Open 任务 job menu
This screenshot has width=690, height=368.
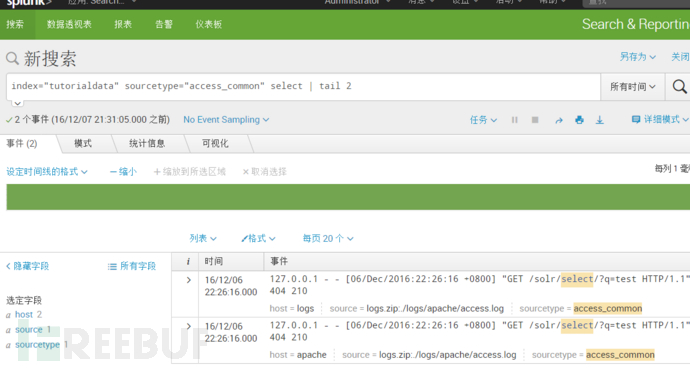483,120
